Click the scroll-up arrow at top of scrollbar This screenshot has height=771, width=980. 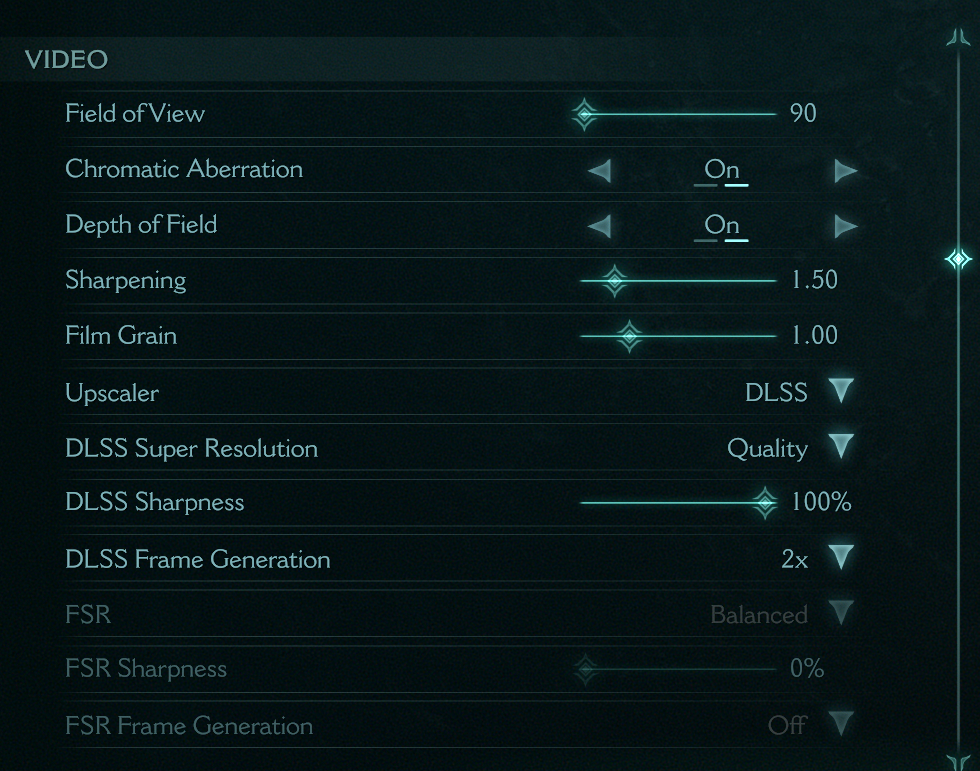[958, 36]
